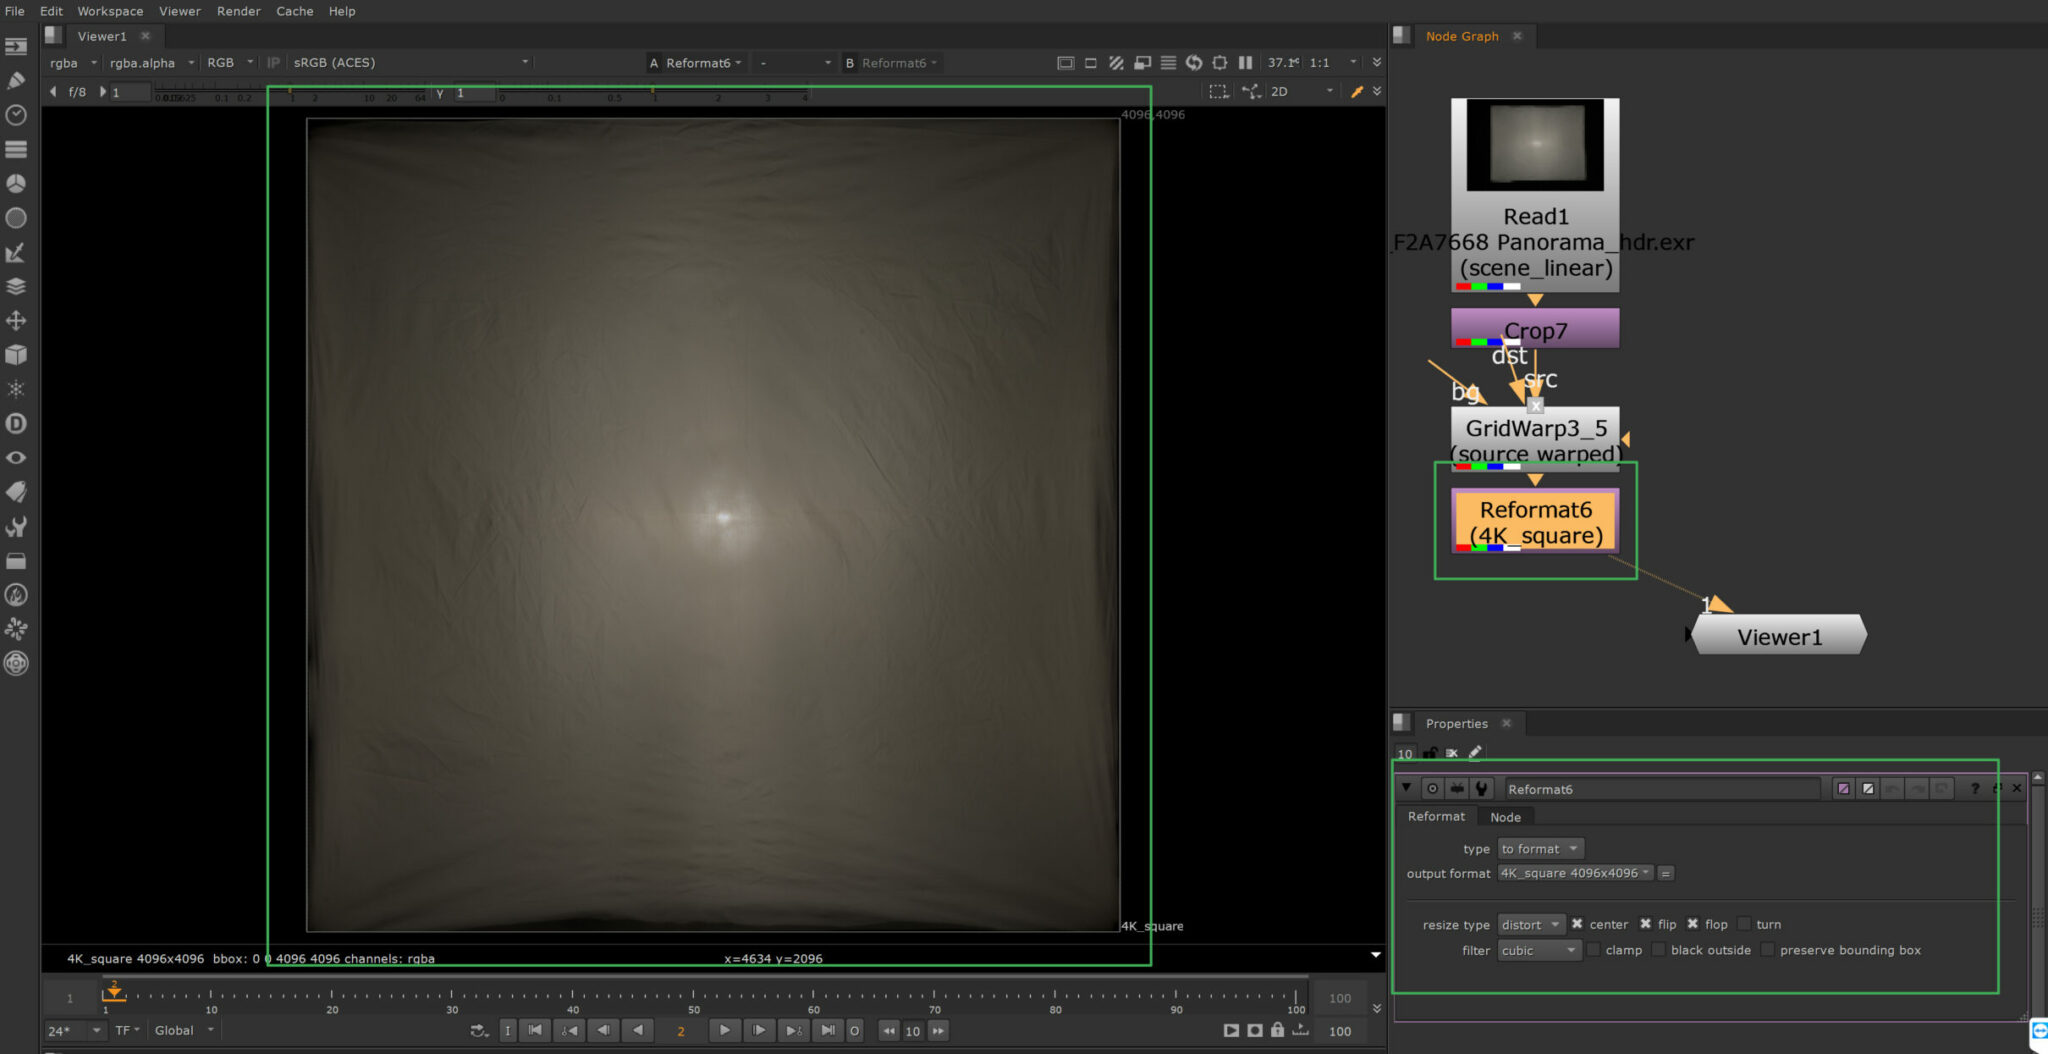Click the equals button beside output format
Screen dimensions: 2048x1054
click(1665, 872)
